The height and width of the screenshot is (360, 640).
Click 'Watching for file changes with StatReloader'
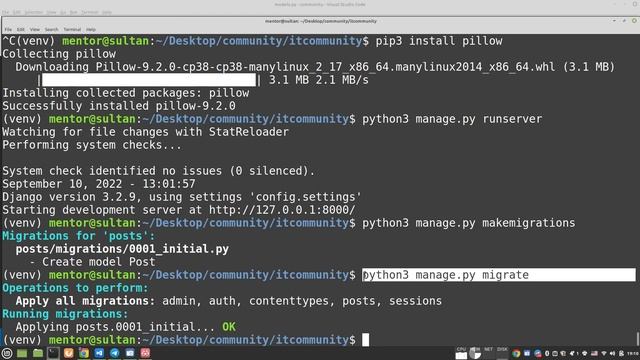tap(145, 132)
